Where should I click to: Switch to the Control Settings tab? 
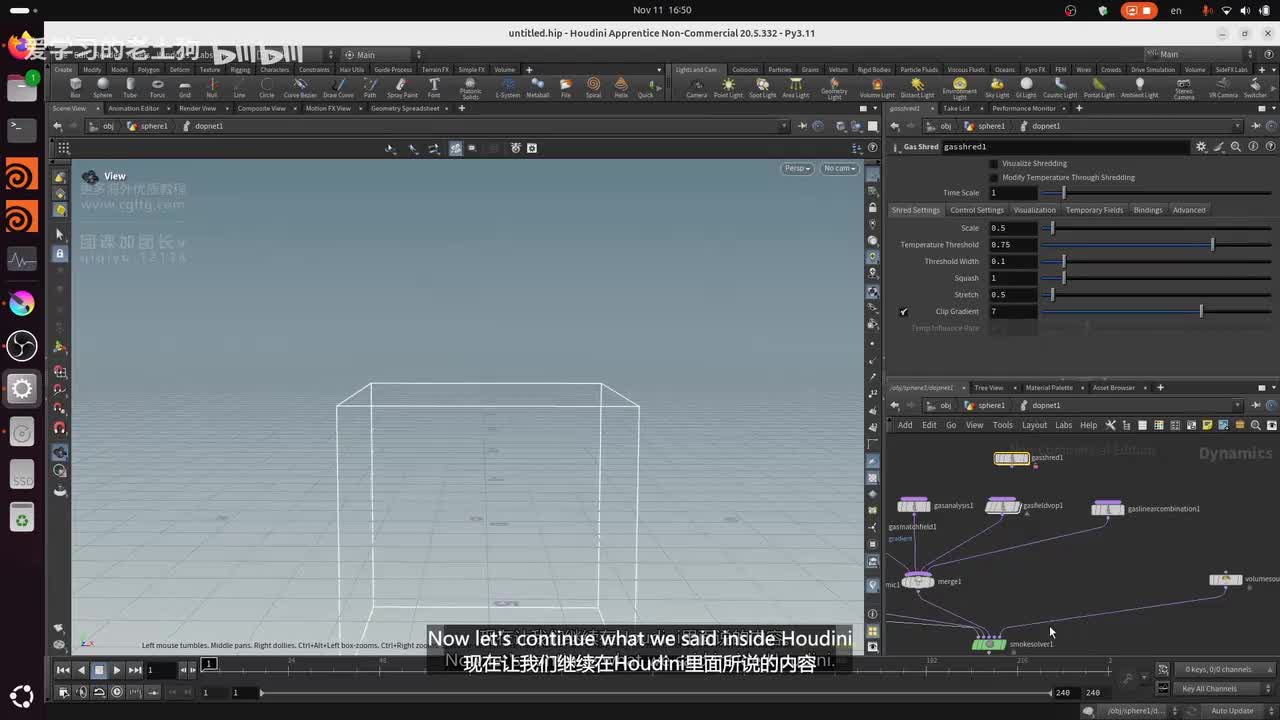976,210
